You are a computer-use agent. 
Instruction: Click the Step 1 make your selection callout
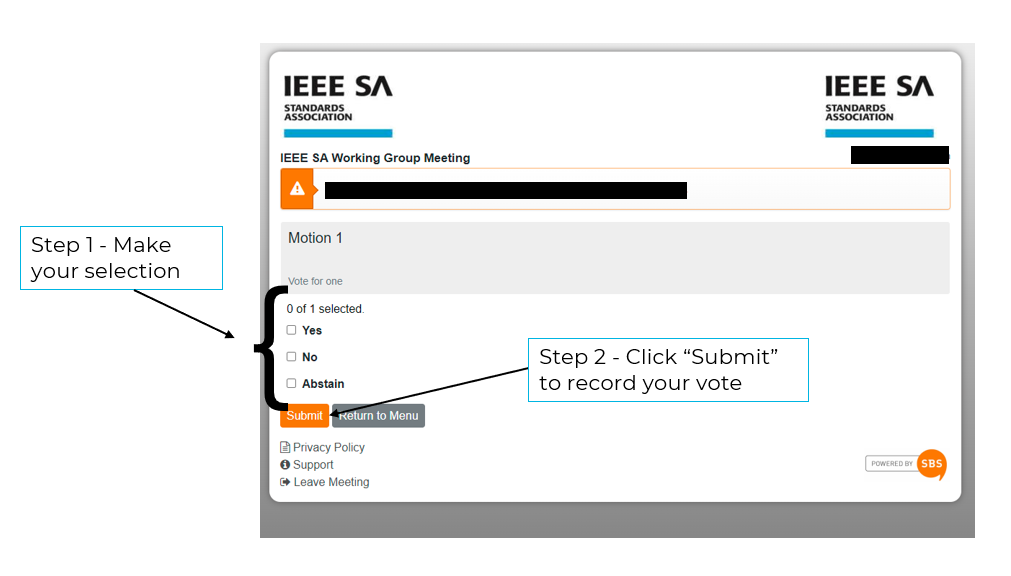(x=121, y=258)
